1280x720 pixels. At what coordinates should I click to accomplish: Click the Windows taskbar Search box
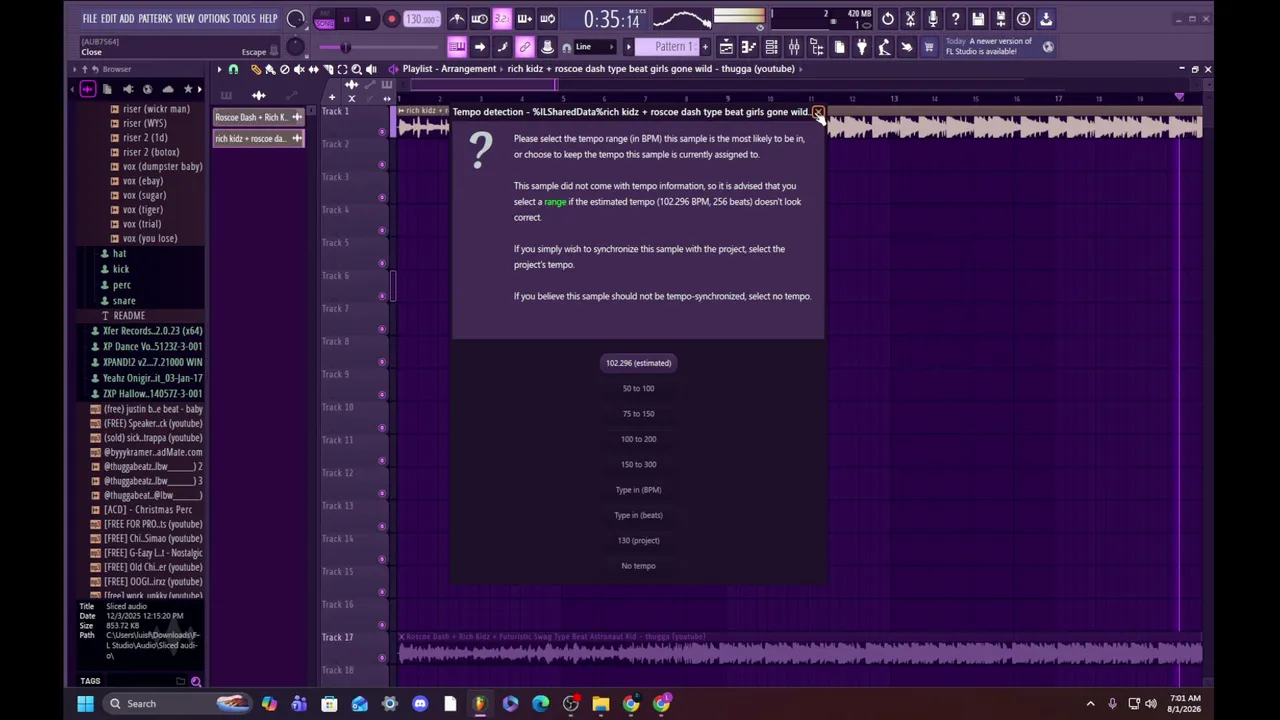(x=180, y=704)
